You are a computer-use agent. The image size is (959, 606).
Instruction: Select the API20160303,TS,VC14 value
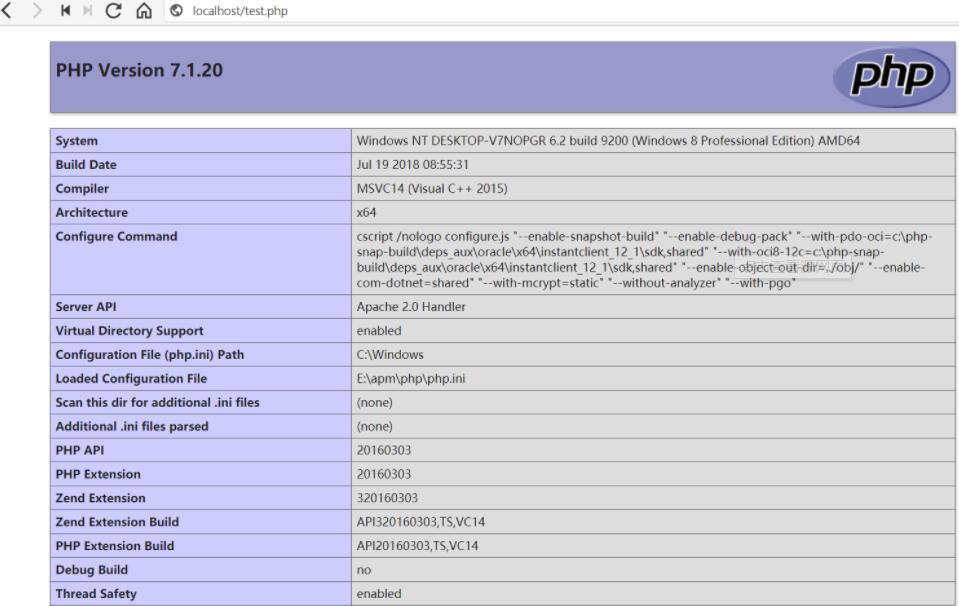click(x=418, y=545)
